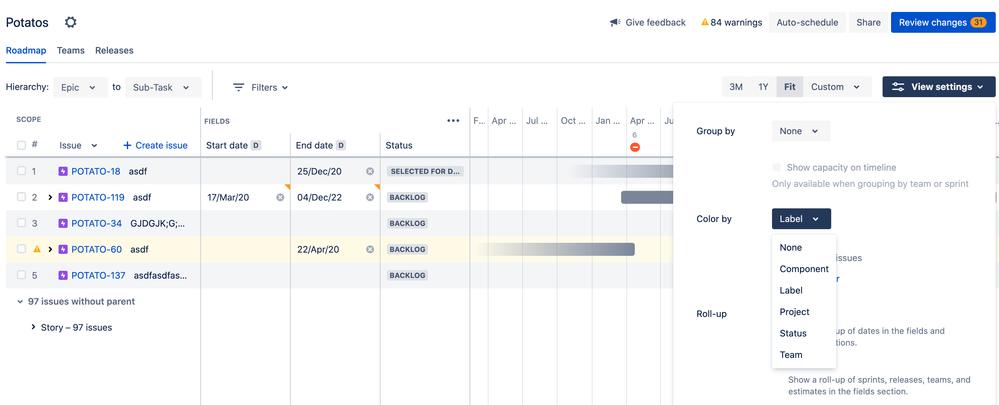
Task: Click the POTATO-137 epic type icon
Action: coord(62,276)
